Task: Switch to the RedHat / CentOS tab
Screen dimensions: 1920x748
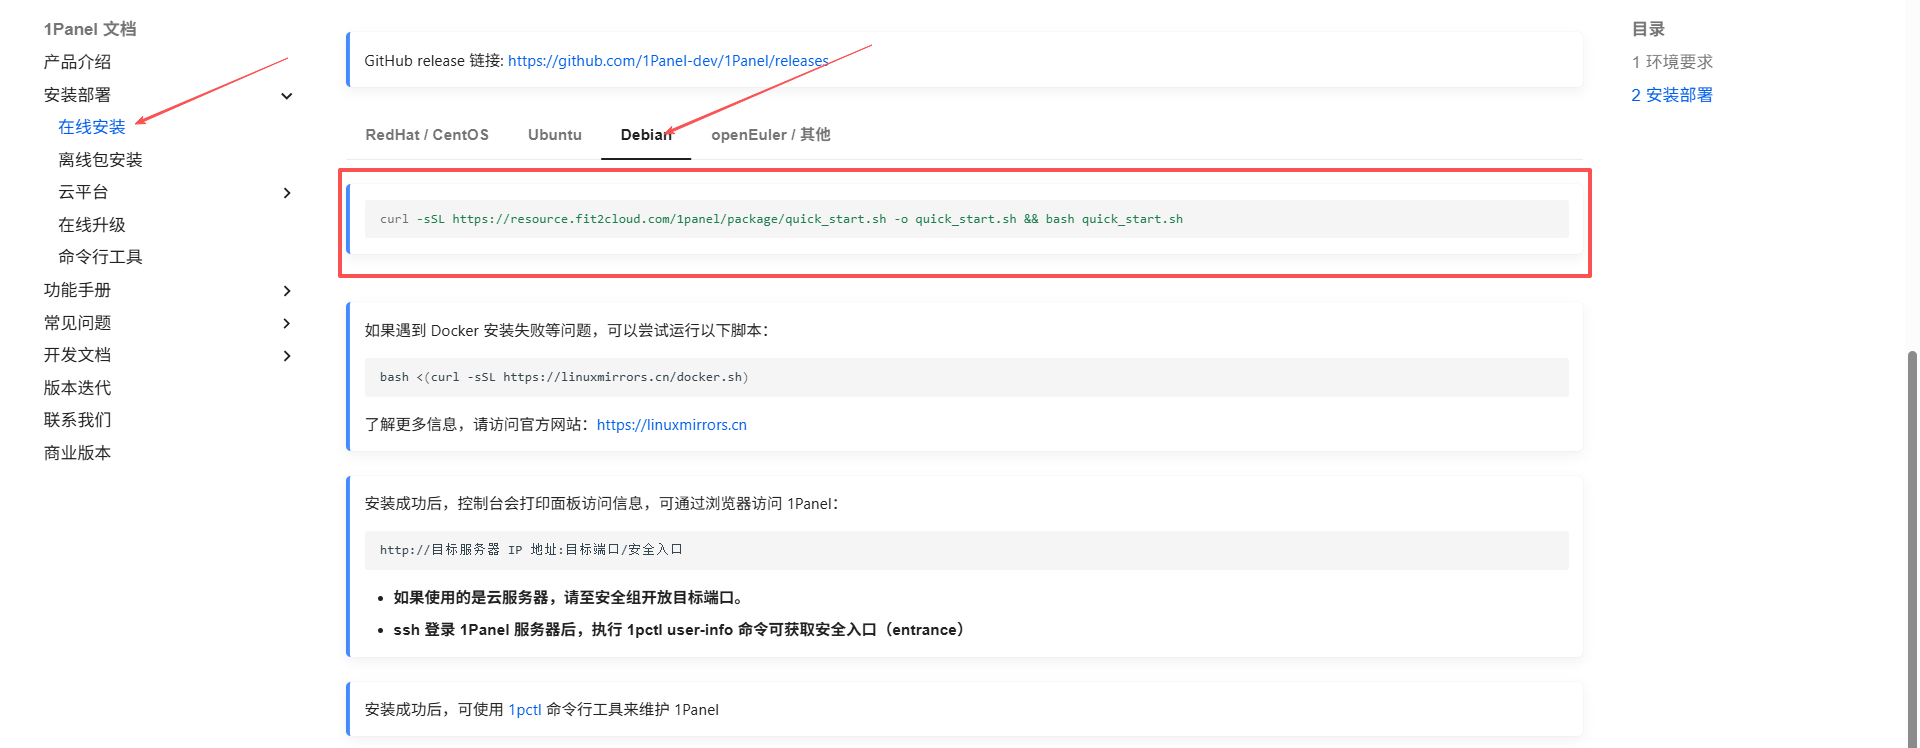Action: pos(427,135)
